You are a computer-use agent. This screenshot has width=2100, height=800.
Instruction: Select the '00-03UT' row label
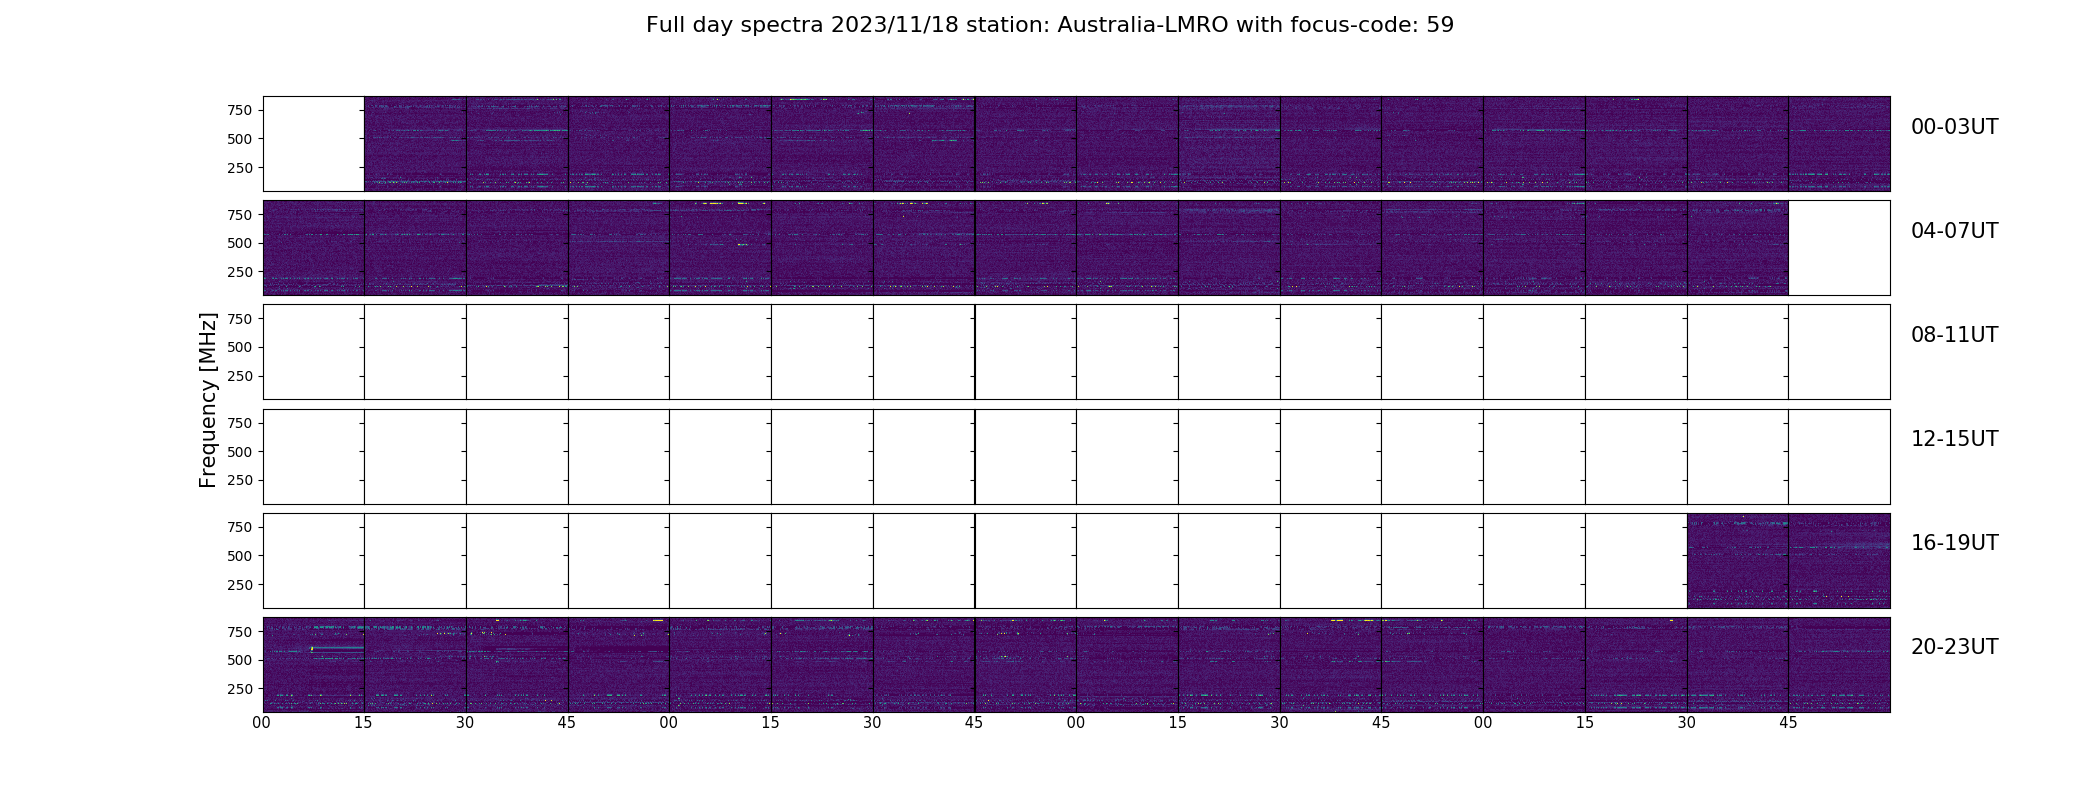tap(1954, 127)
